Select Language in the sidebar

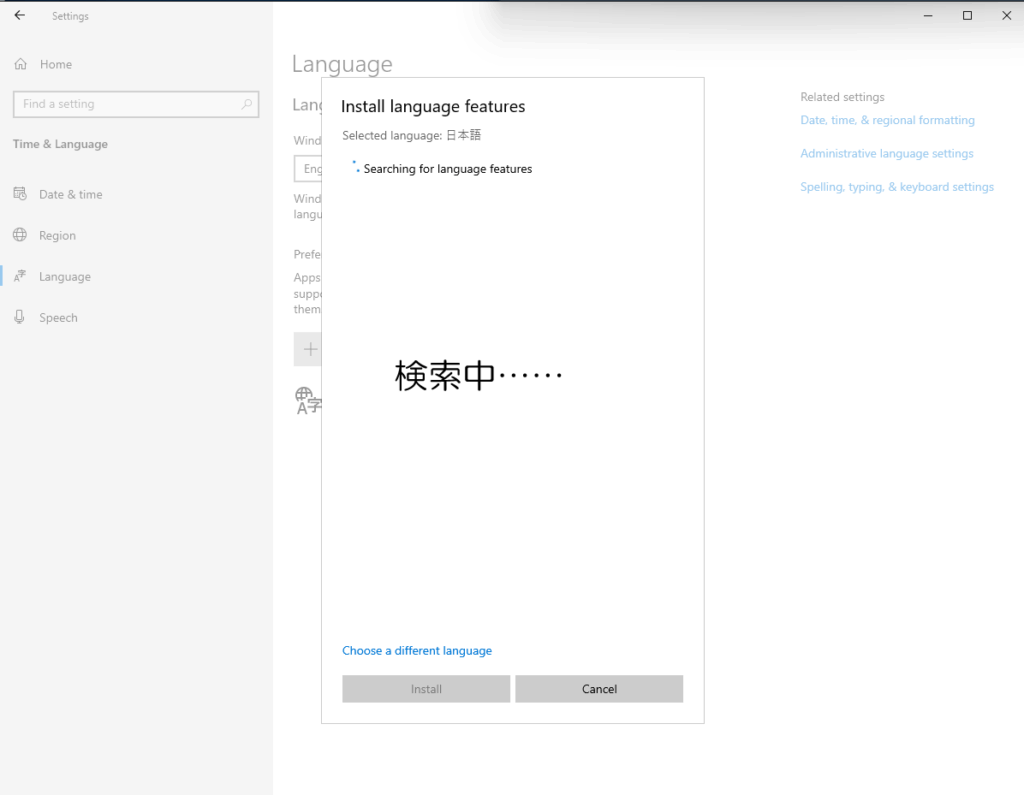point(64,277)
